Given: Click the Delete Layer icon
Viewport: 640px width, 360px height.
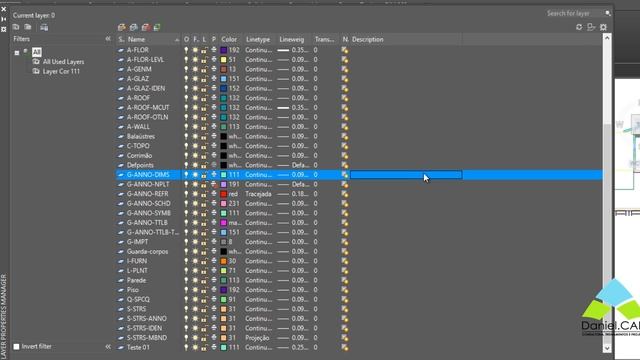Looking at the screenshot, I should coord(146,27).
